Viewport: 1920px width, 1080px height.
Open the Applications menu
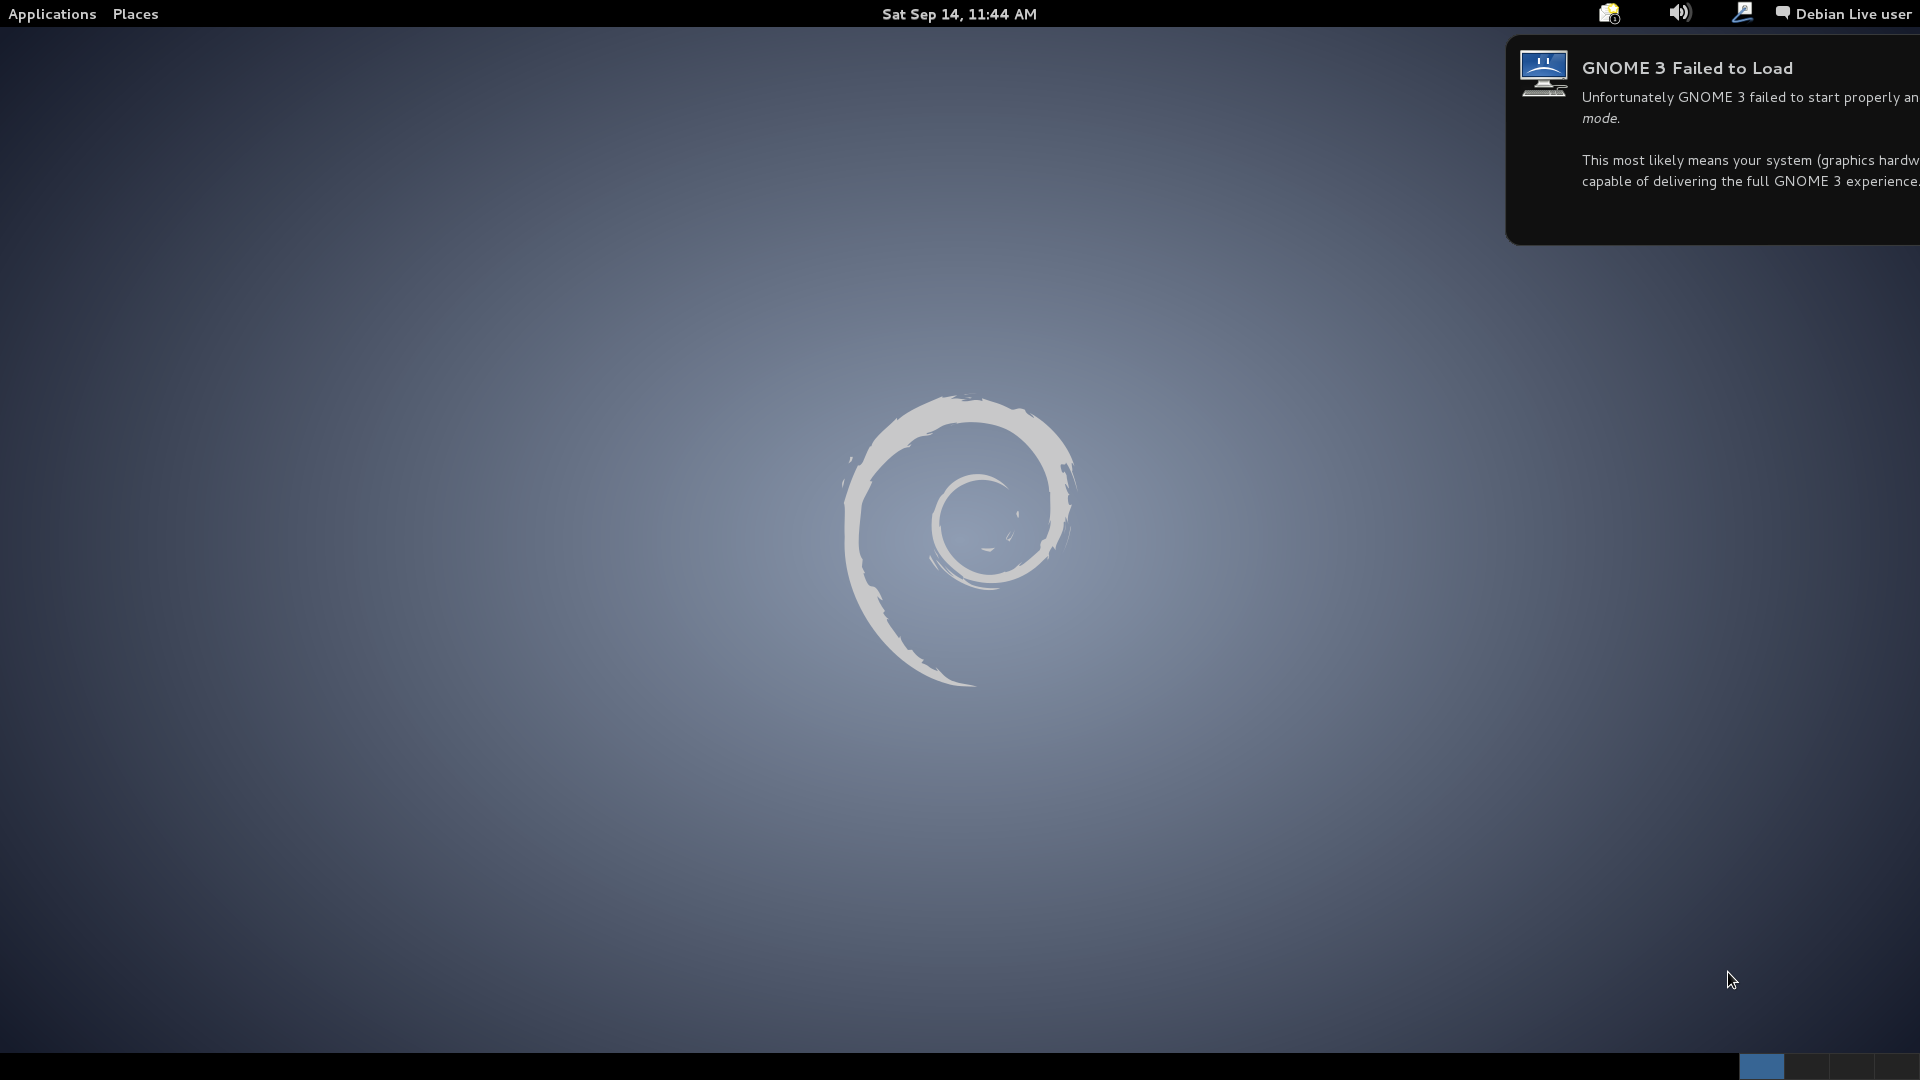(x=52, y=14)
